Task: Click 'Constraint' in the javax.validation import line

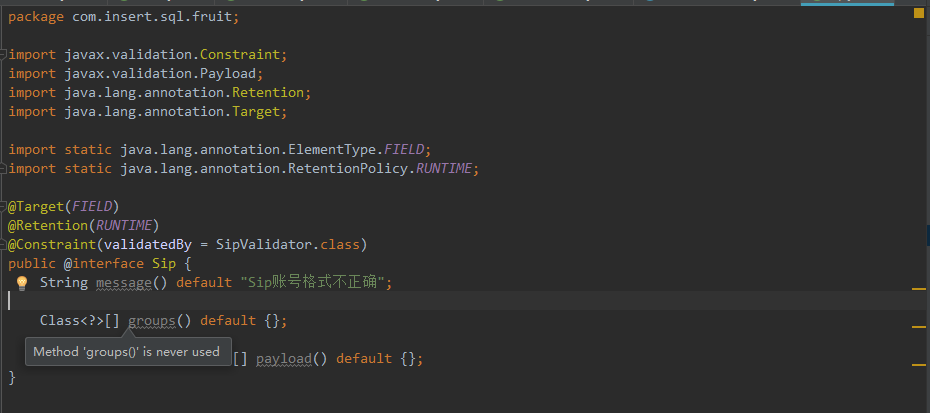Action: pyautogui.click(x=240, y=55)
